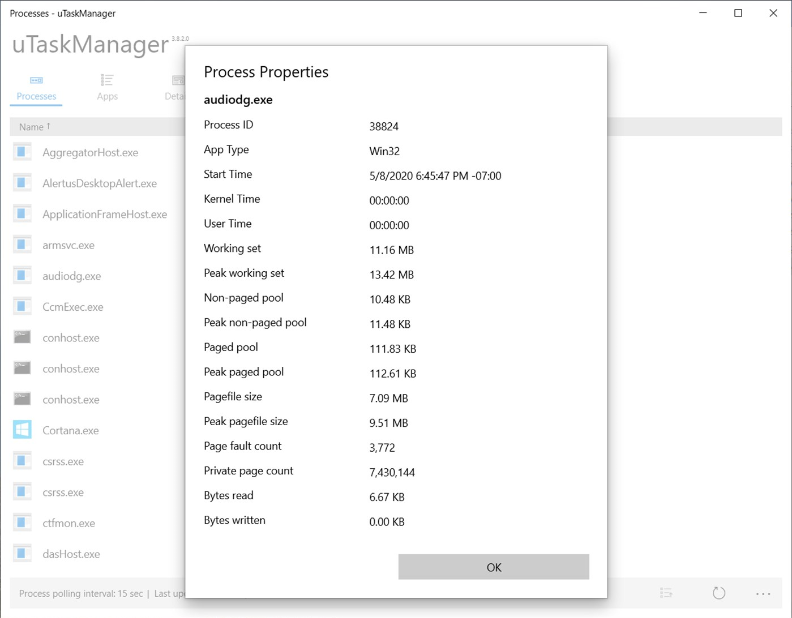Click the Page fault count value 3,772
Image resolution: width=792 pixels, height=618 pixels.
pos(382,448)
